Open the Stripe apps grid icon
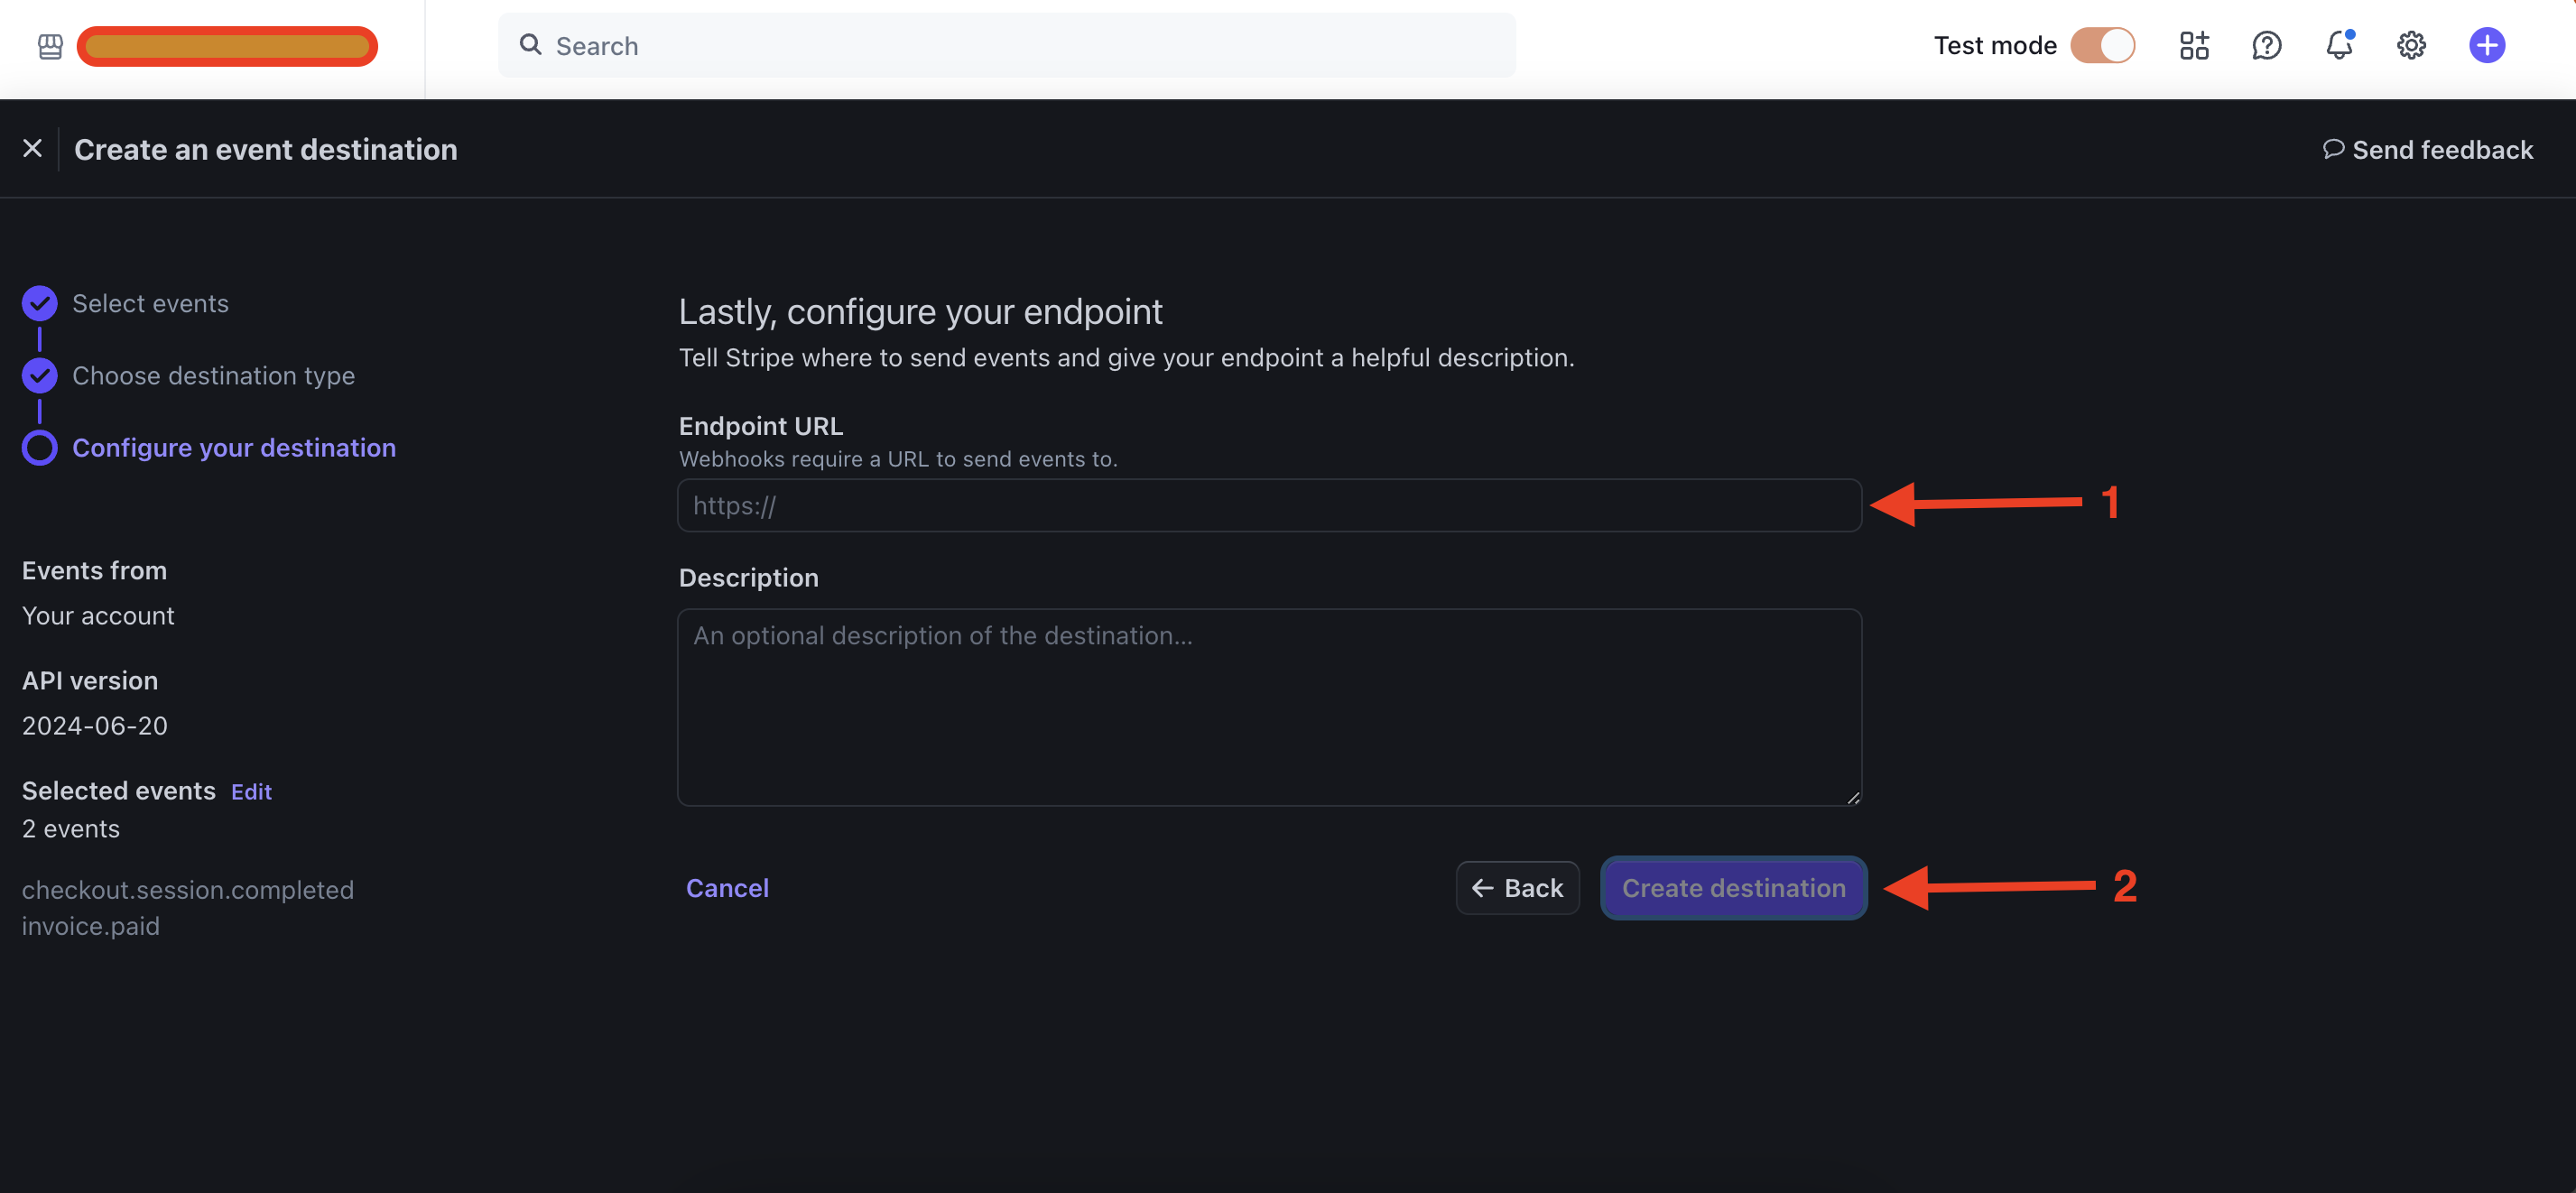The width and height of the screenshot is (2576, 1193). (2194, 45)
